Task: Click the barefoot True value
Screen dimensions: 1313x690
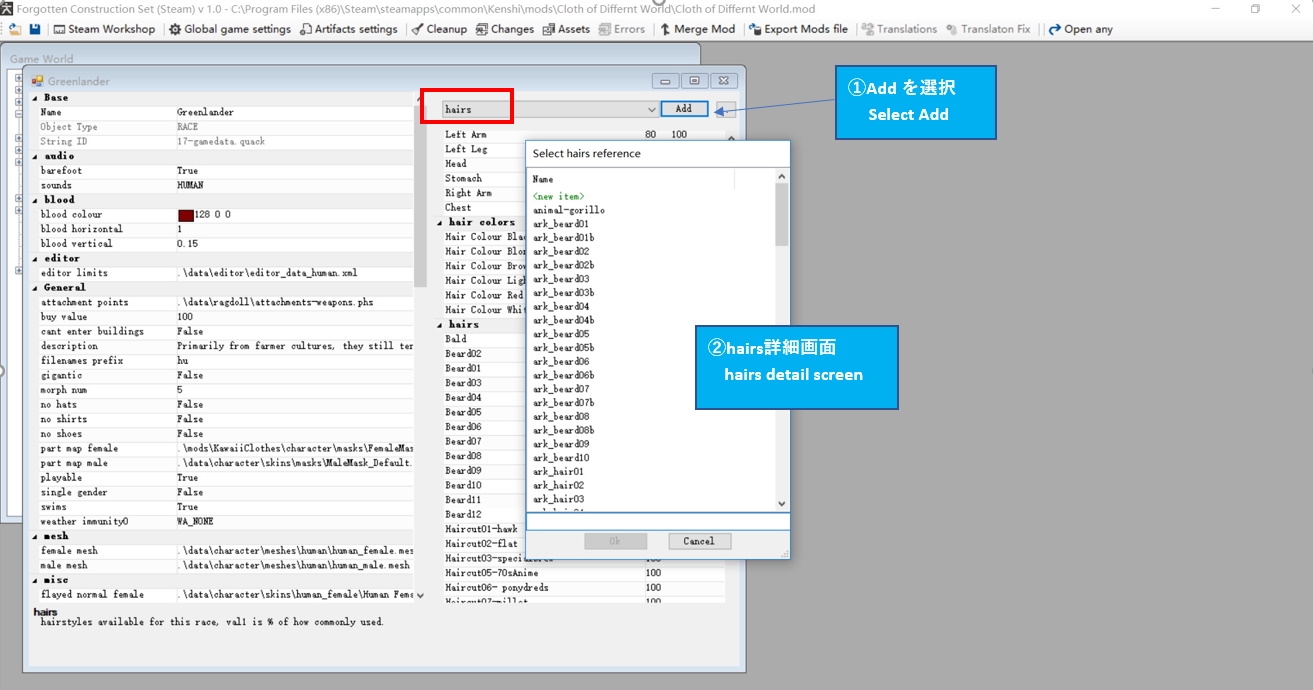Action: point(188,171)
